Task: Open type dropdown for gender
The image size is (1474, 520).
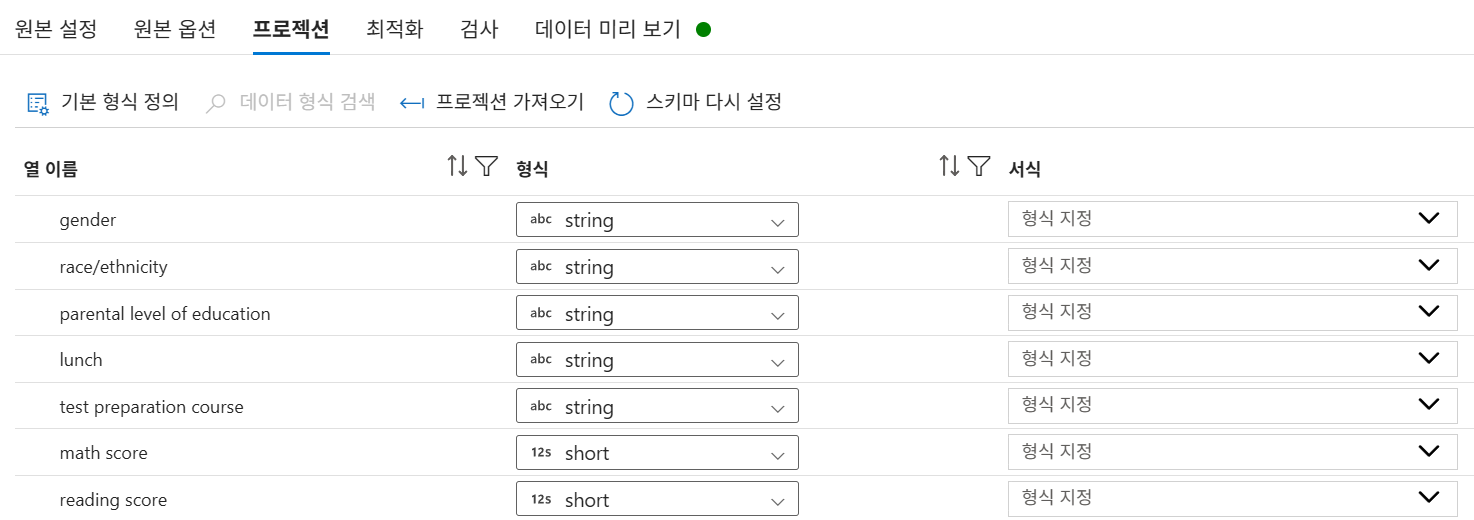Action: [657, 221]
